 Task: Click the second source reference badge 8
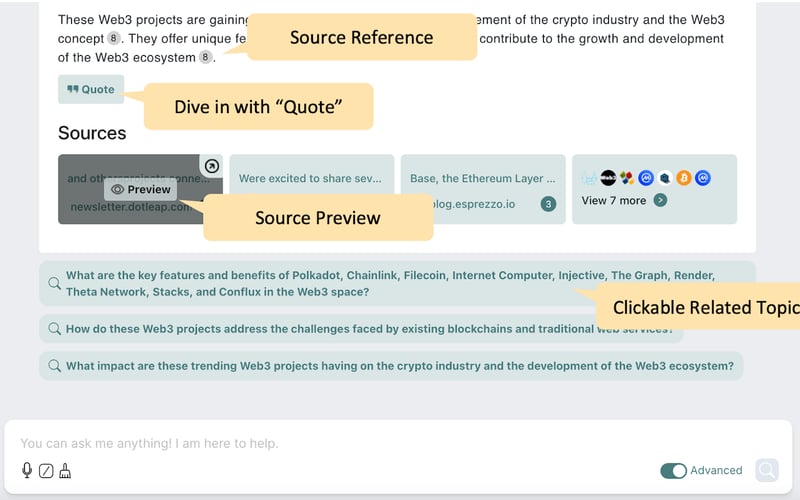(x=205, y=57)
